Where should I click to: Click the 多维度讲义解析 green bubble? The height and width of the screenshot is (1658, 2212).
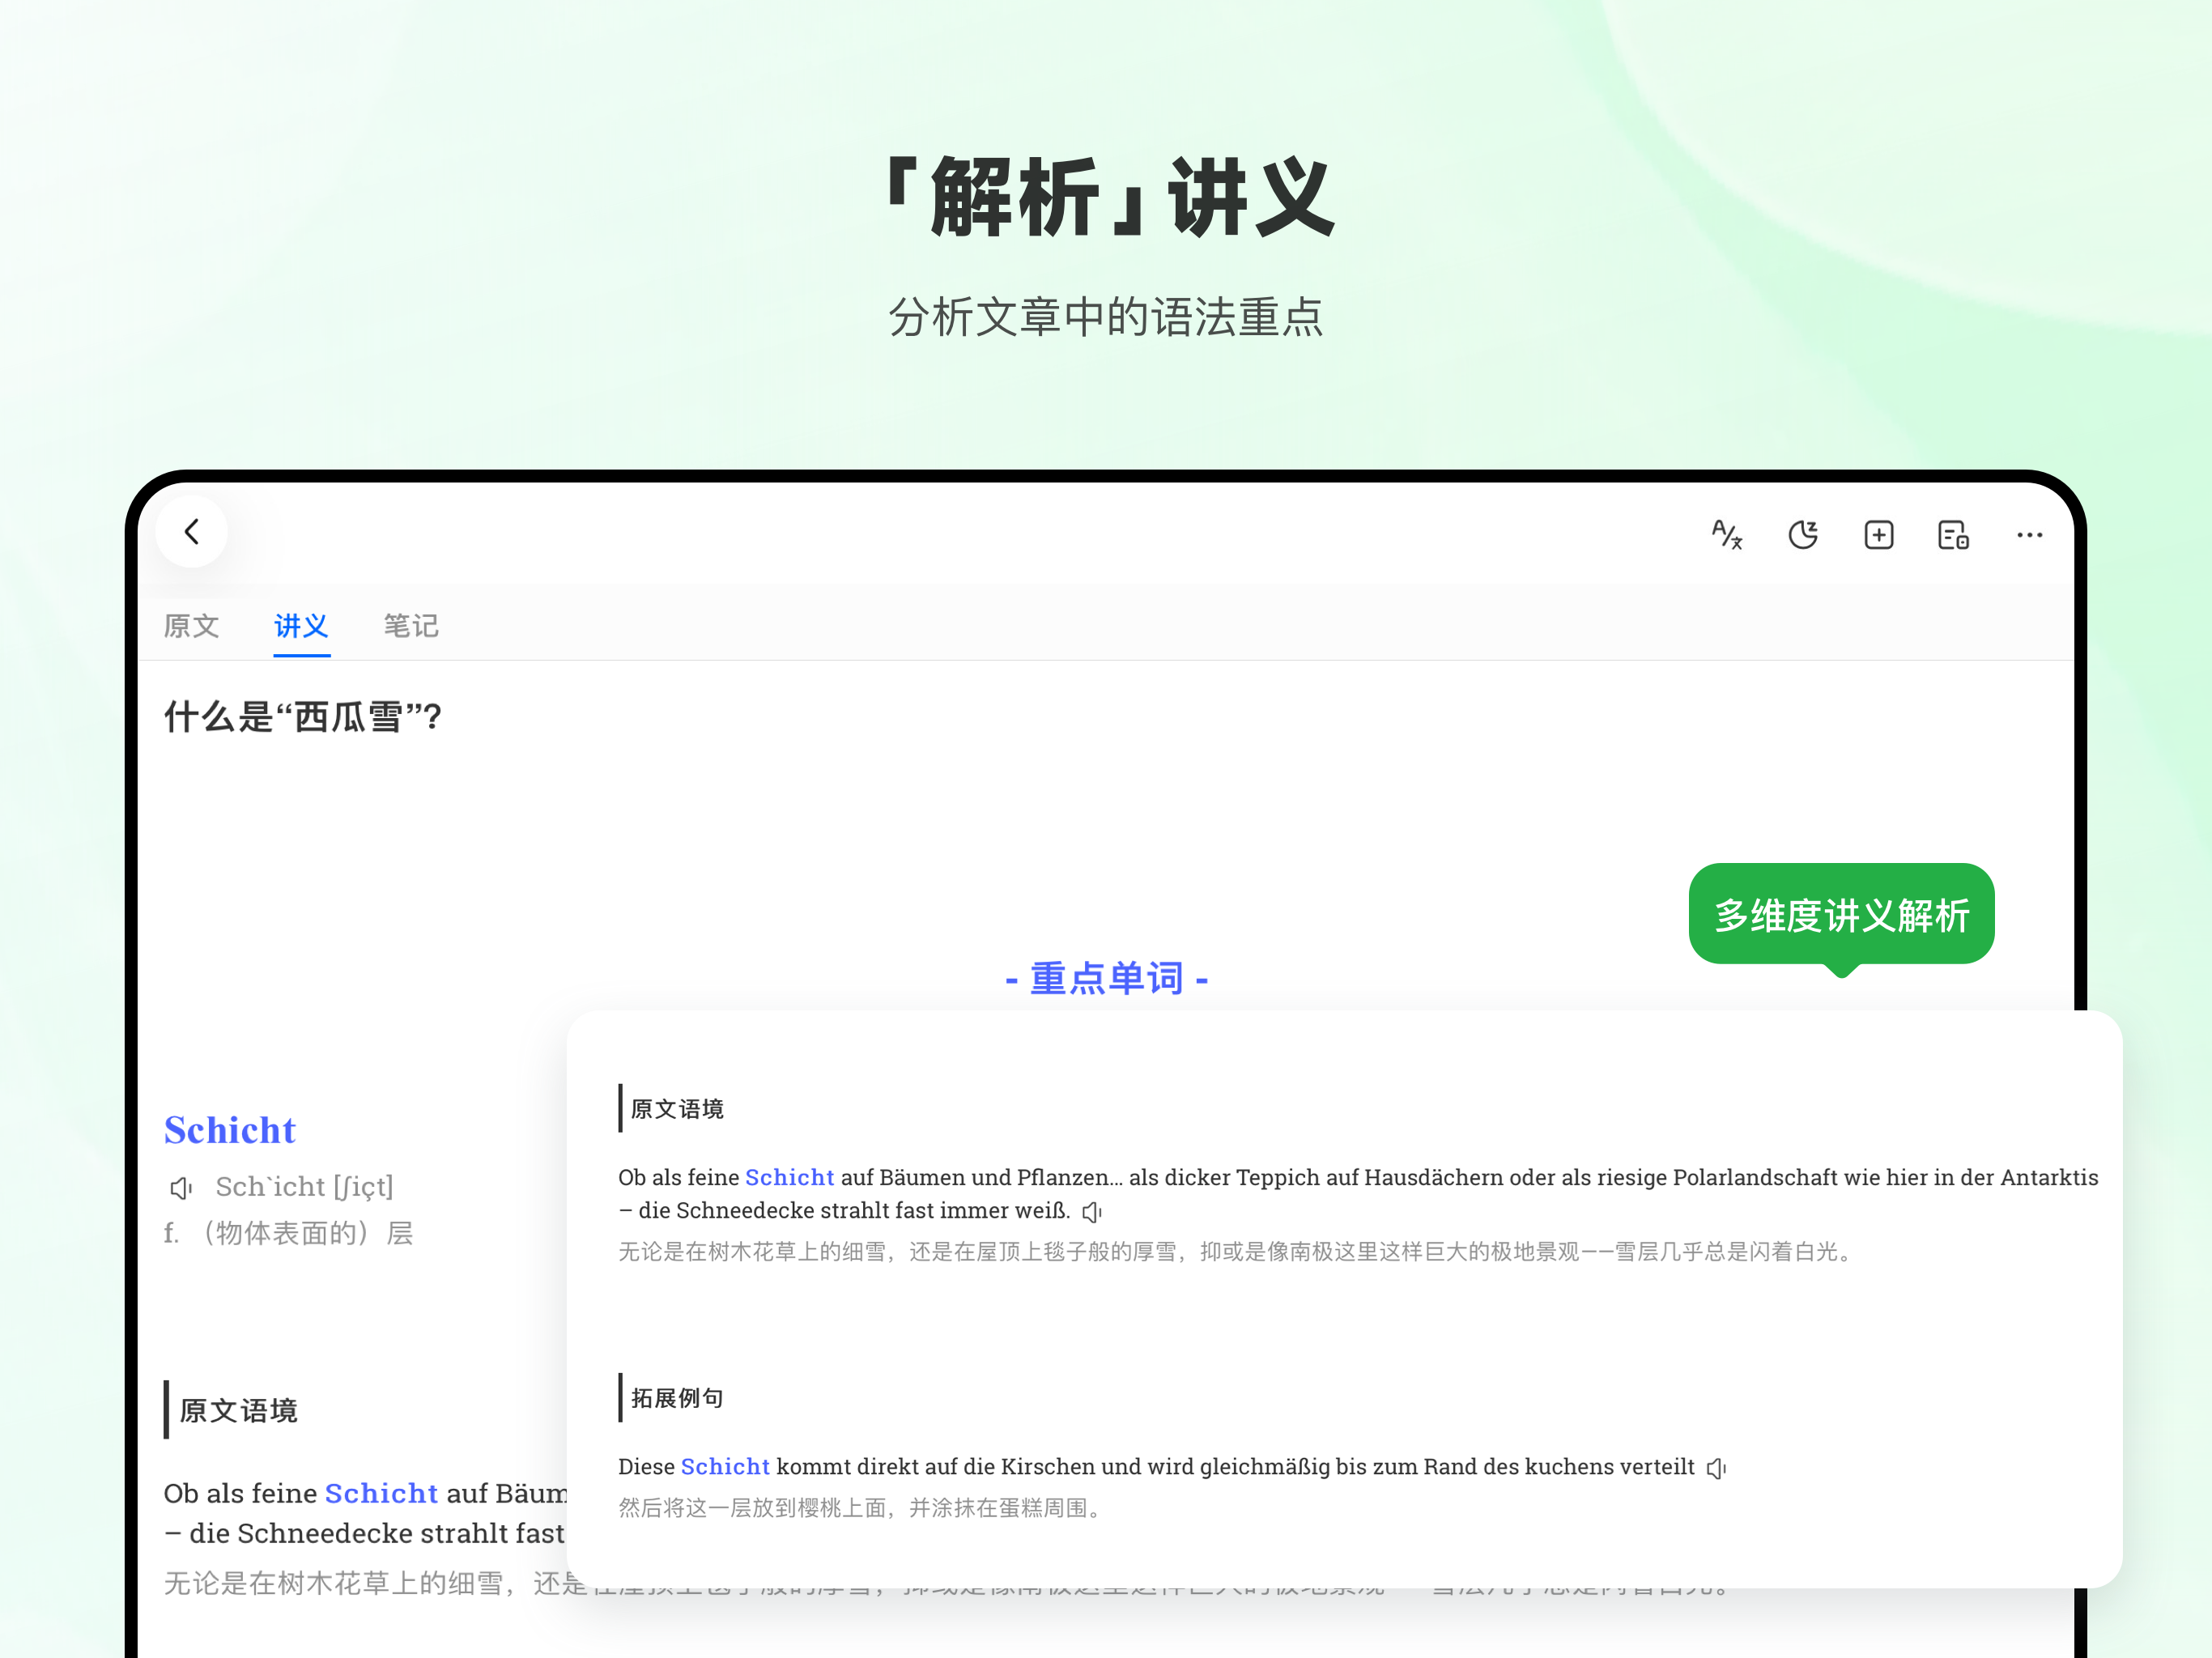pyautogui.click(x=1841, y=915)
